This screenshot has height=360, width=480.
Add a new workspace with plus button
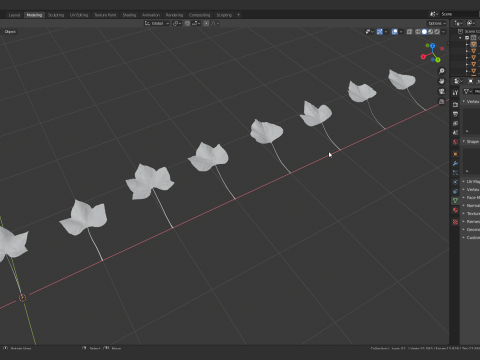[x=238, y=15]
